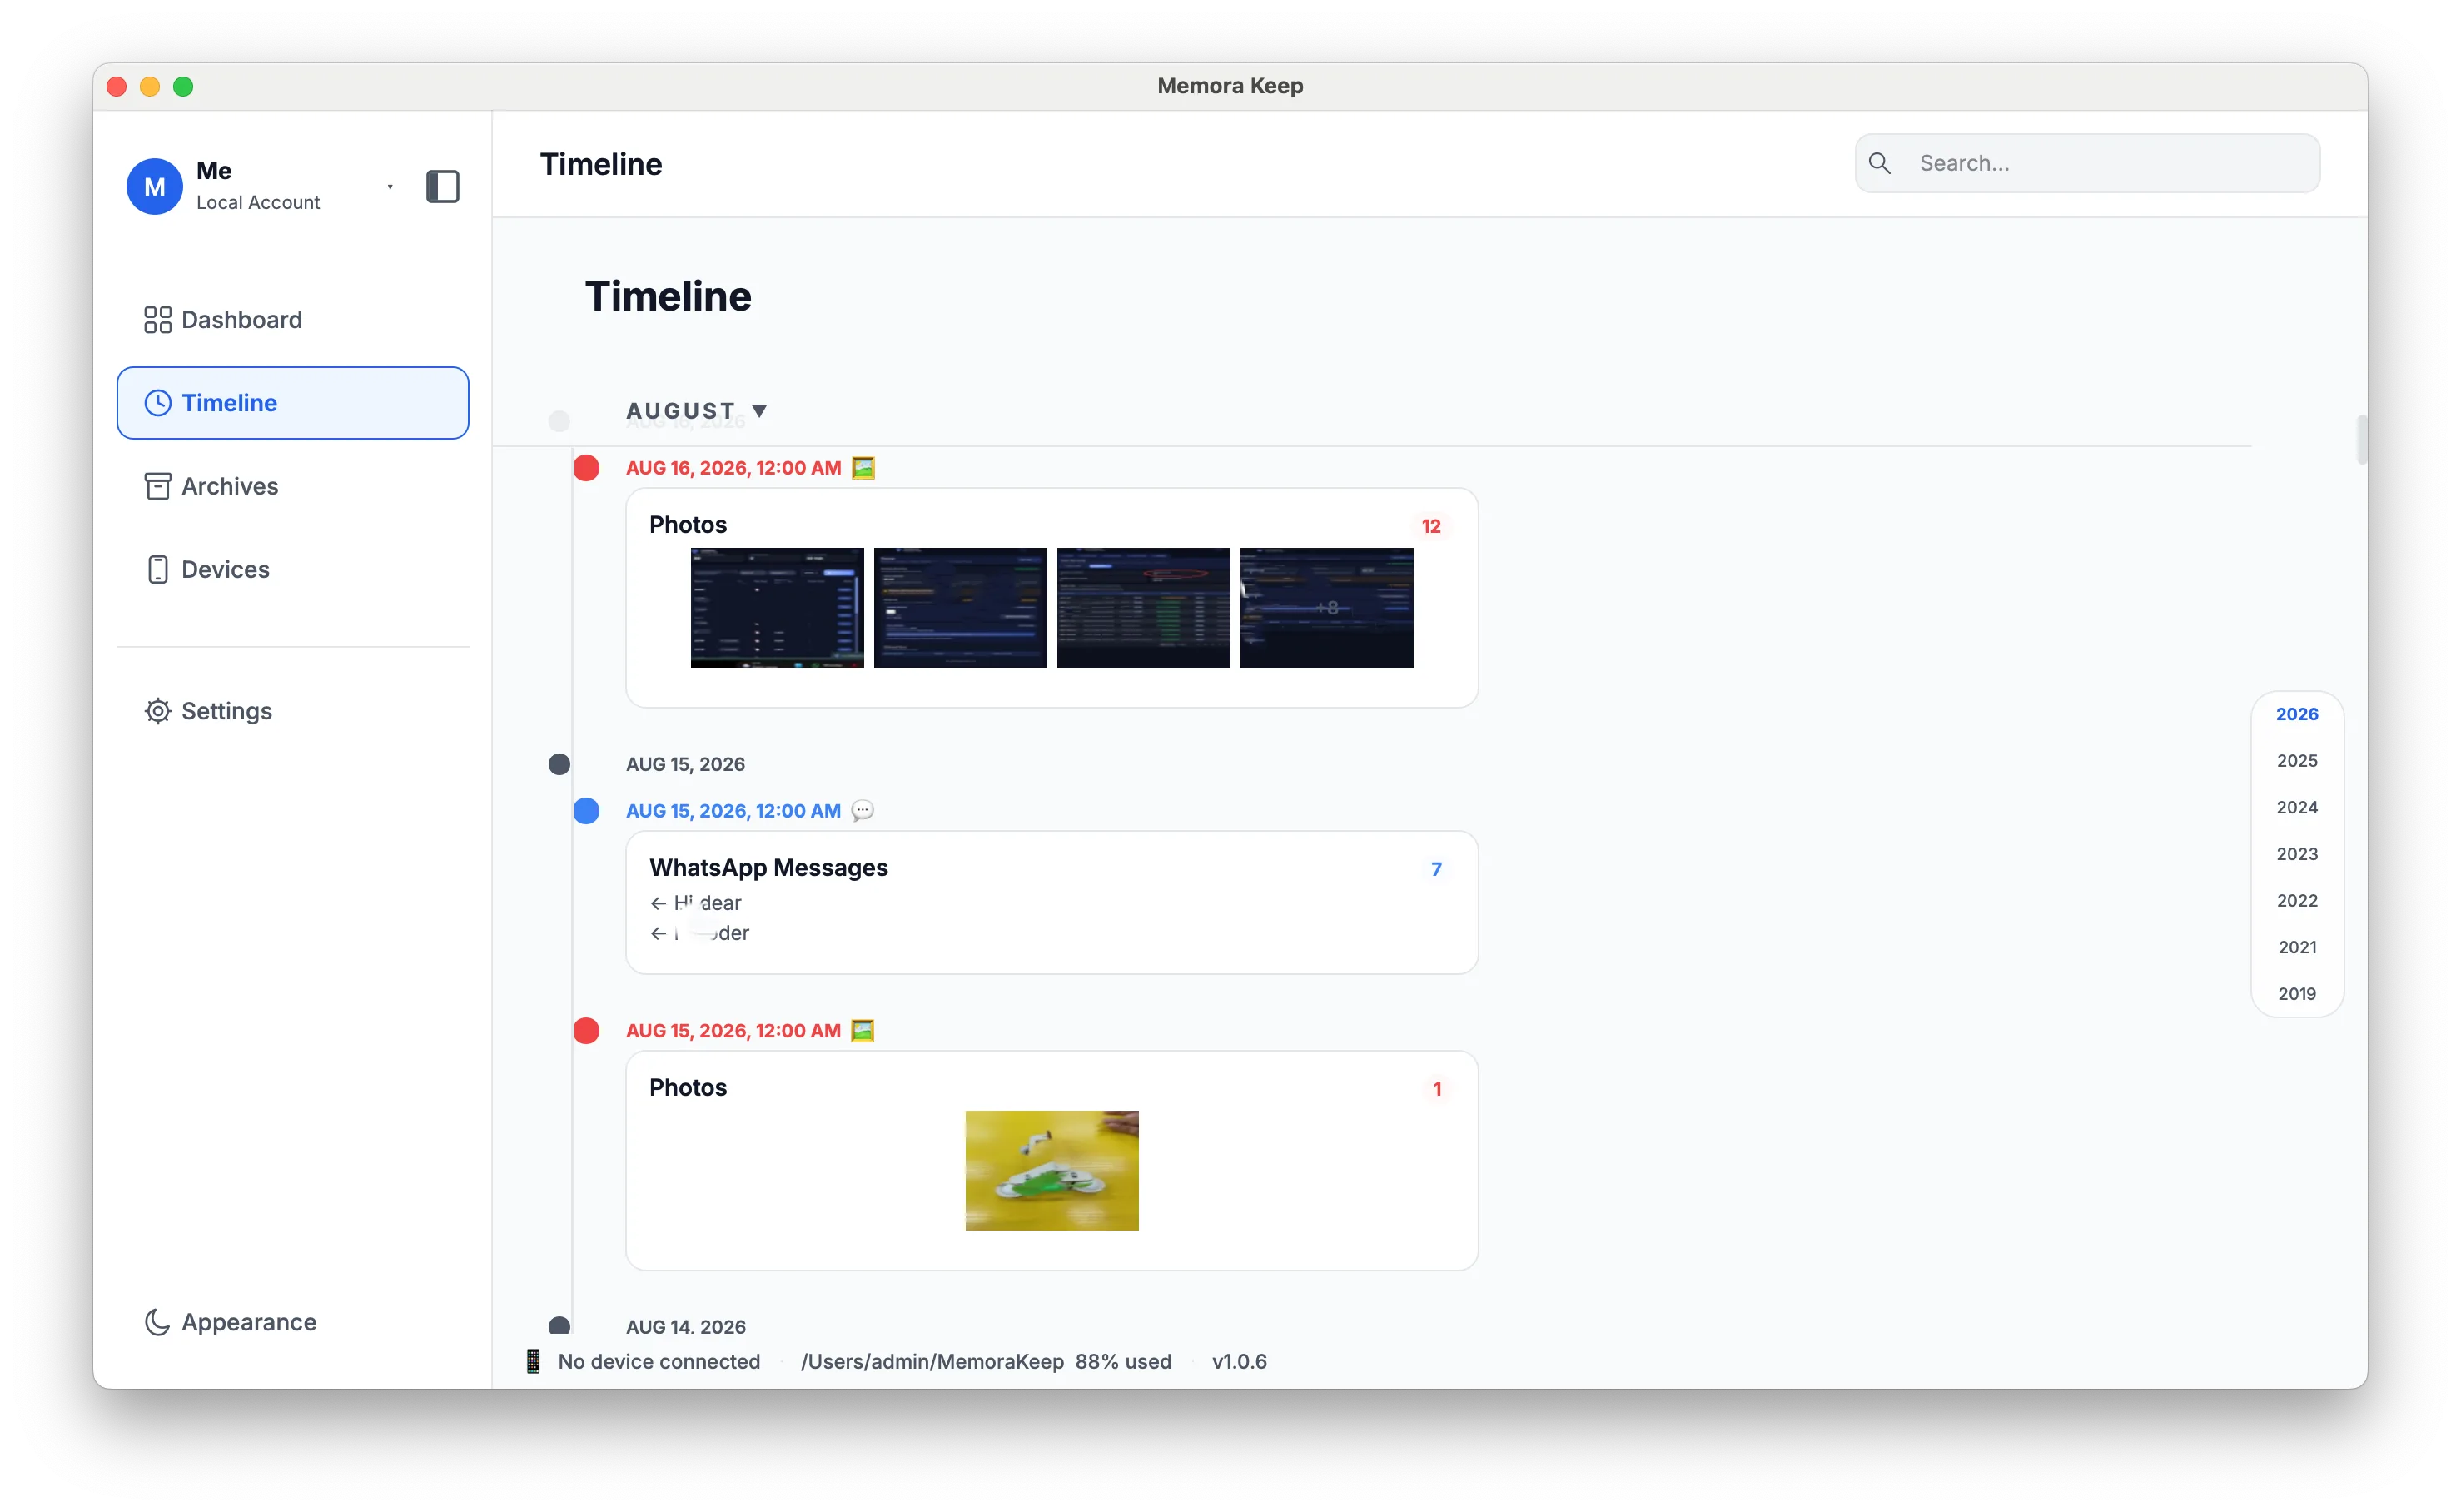Open the yellow background photo thumbnail

(x=1052, y=1171)
